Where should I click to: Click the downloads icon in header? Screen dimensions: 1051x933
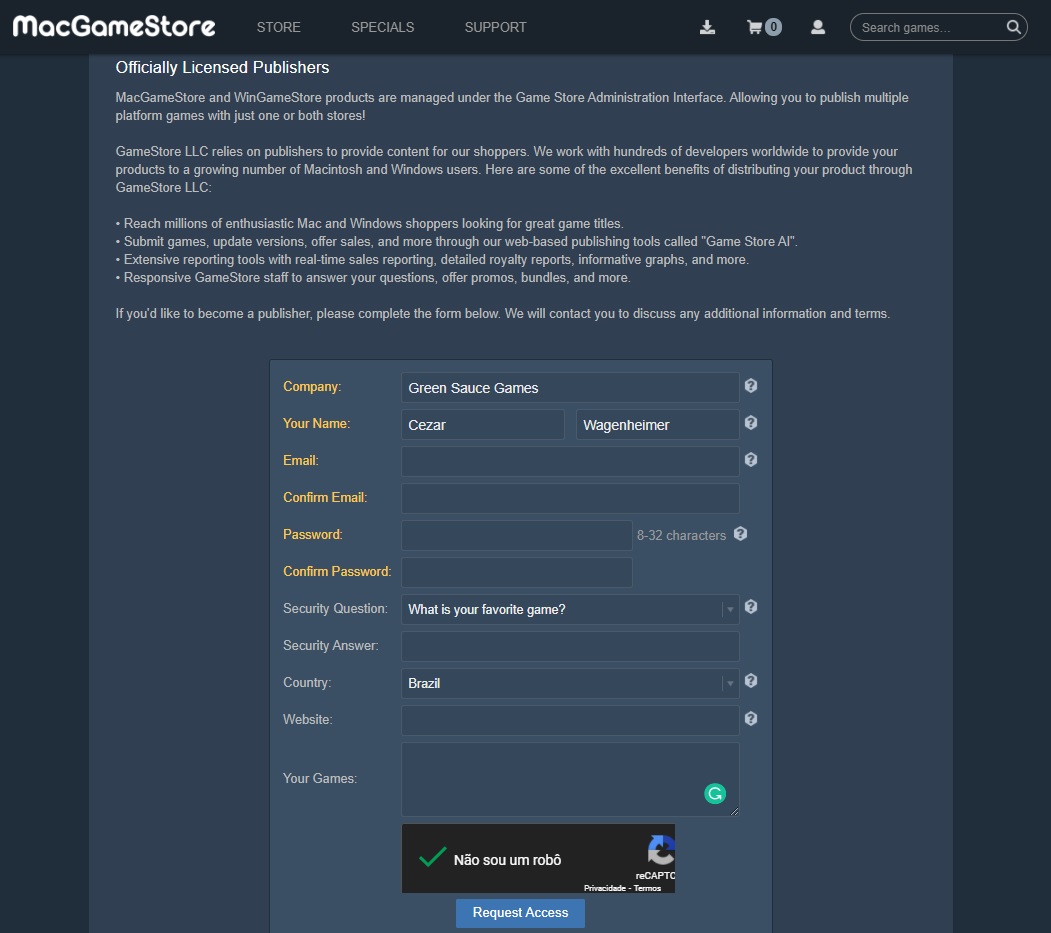tap(707, 27)
